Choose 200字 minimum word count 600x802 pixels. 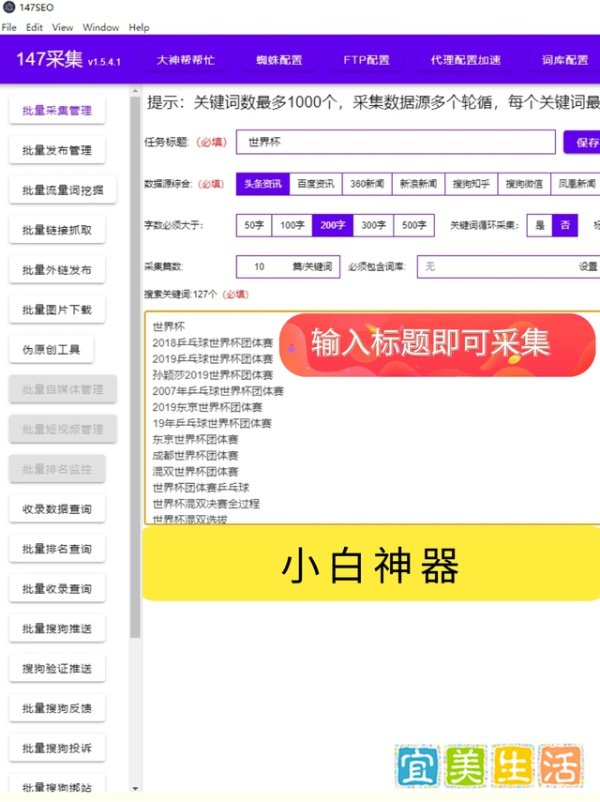point(332,225)
